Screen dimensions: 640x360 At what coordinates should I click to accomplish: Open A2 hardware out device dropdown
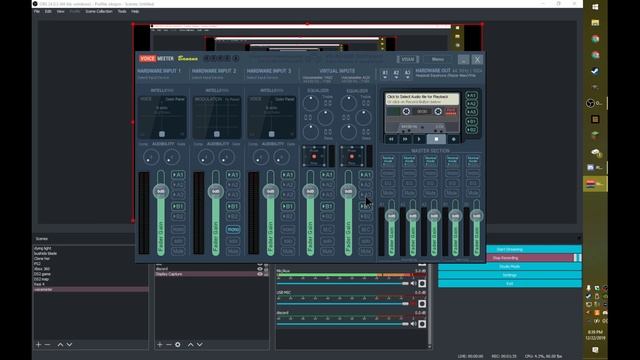(x=396, y=74)
